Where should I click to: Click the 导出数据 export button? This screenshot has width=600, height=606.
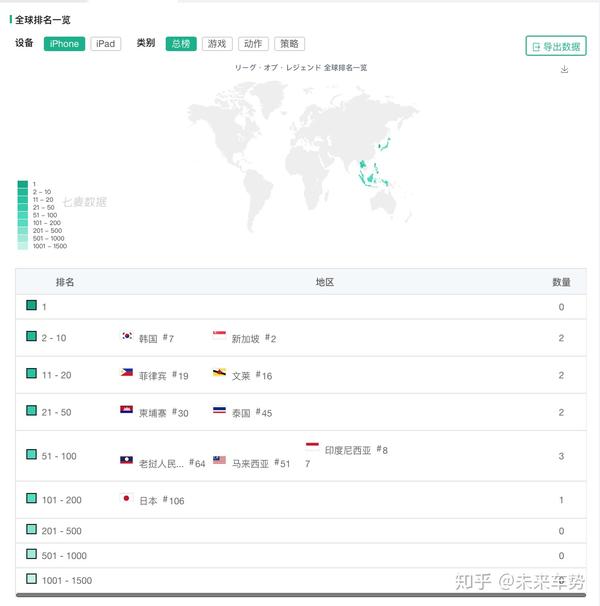click(x=556, y=46)
